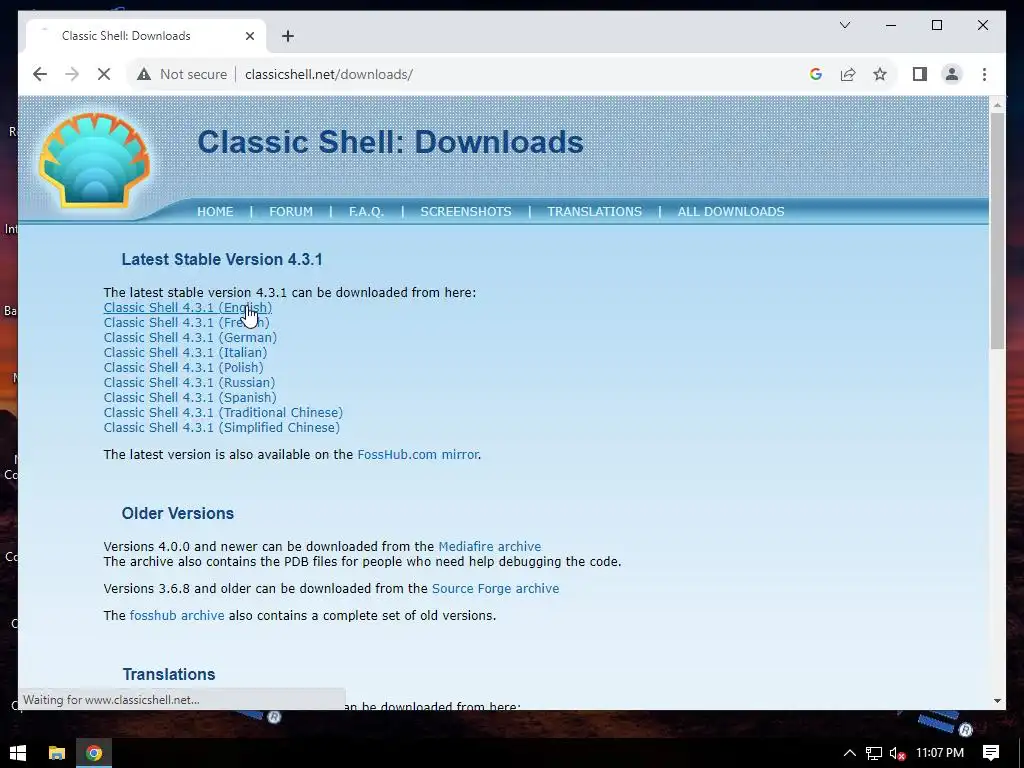Download Classic Shell 4.3.1 (German)
This screenshot has height=768, width=1024.
(x=190, y=338)
